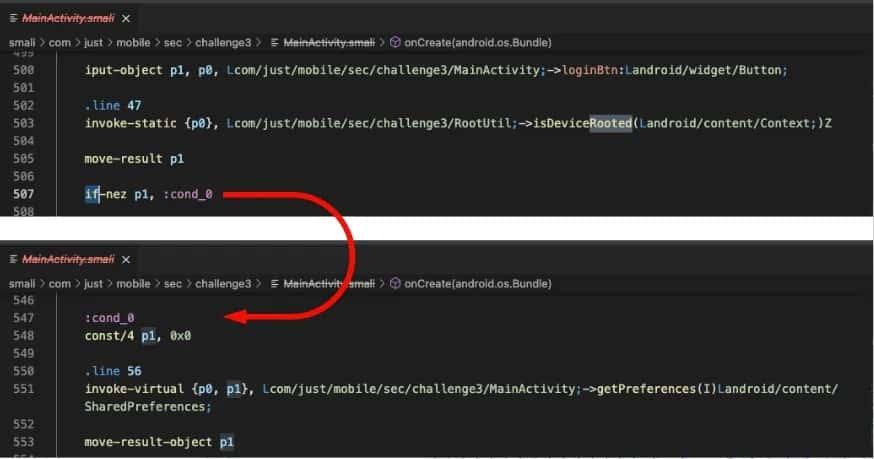Click file icon on the upper MainActivity.smali tab
This screenshot has width=874, height=459.
pos(12,18)
